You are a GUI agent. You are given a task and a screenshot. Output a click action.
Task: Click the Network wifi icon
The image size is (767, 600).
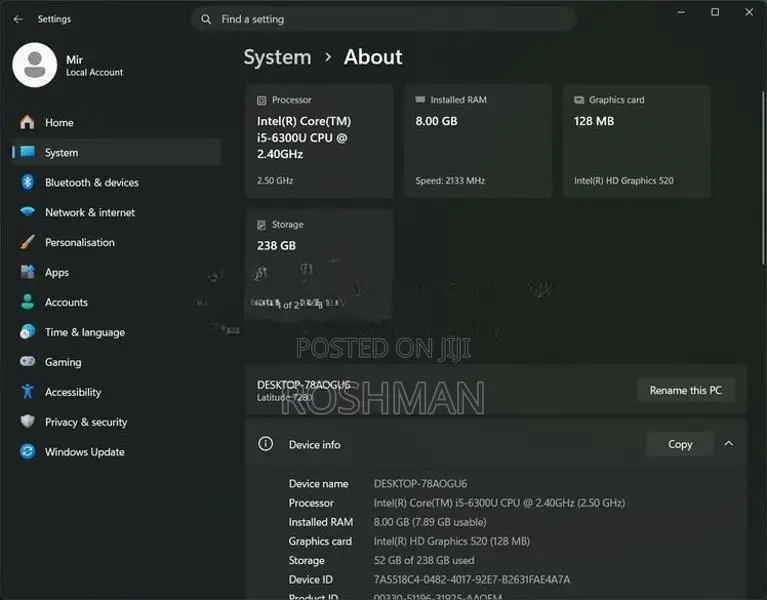(27, 212)
